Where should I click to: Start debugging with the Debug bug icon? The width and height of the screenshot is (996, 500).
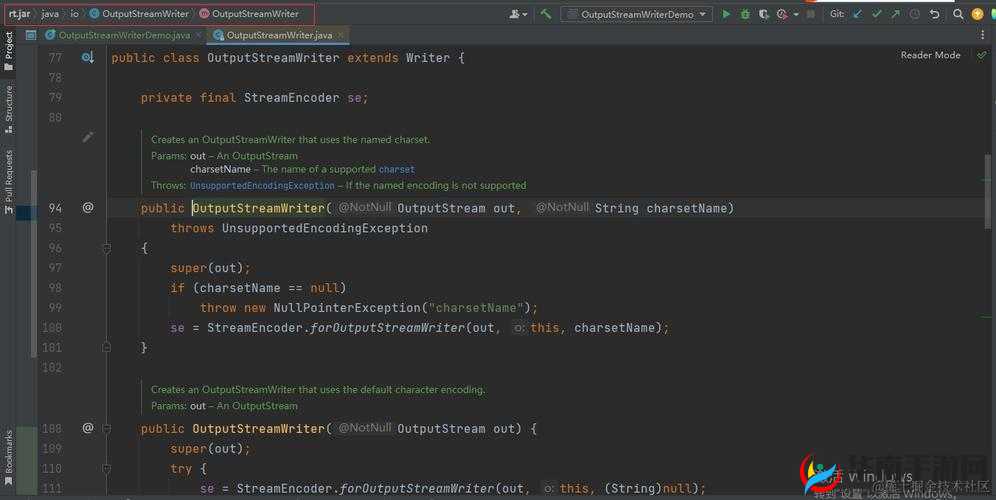click(746, 14)
